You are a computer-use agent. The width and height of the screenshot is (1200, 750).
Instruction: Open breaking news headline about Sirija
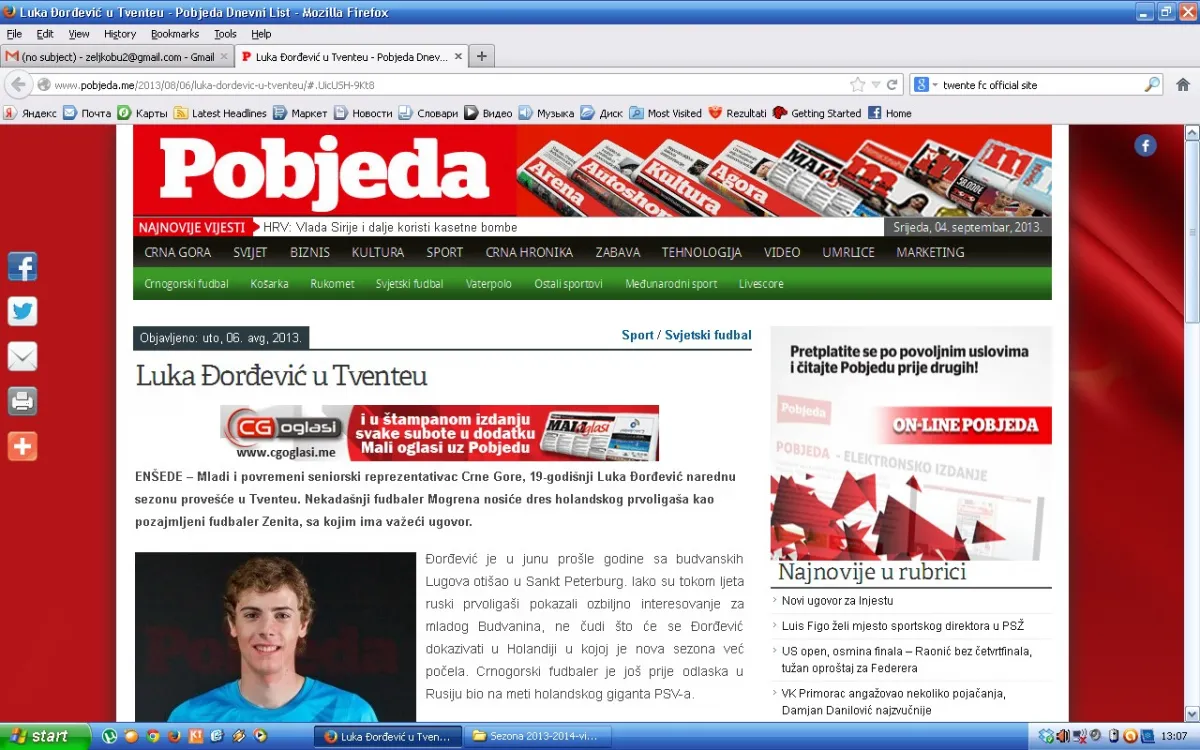pos(390,227)
